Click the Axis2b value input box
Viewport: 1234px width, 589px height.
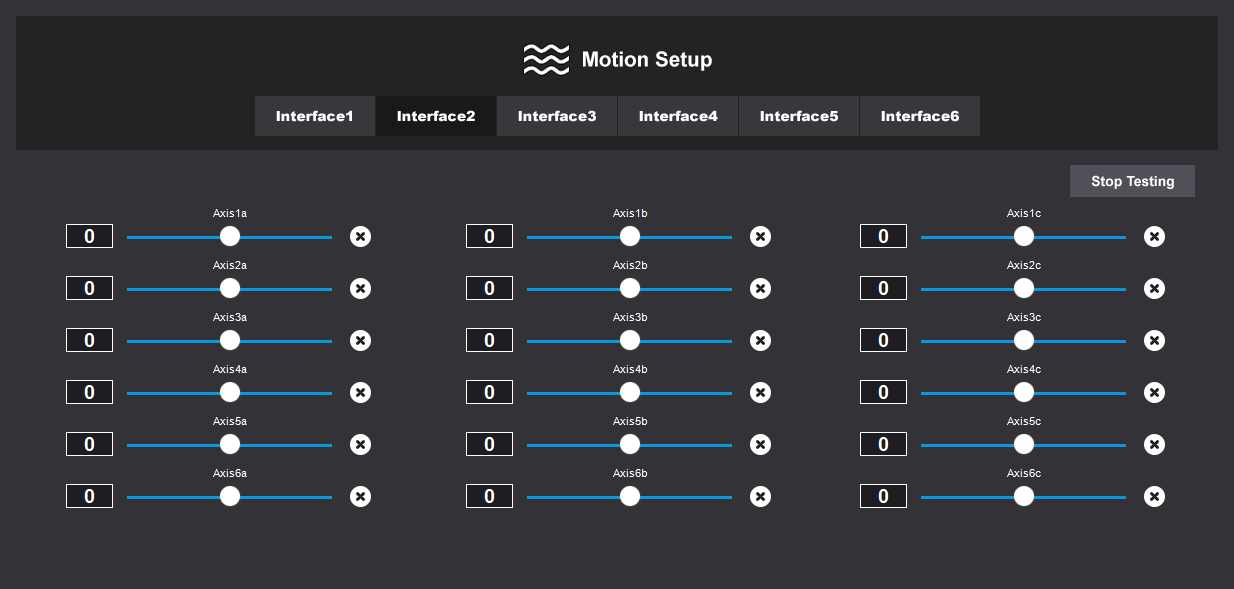pos(489,288)
